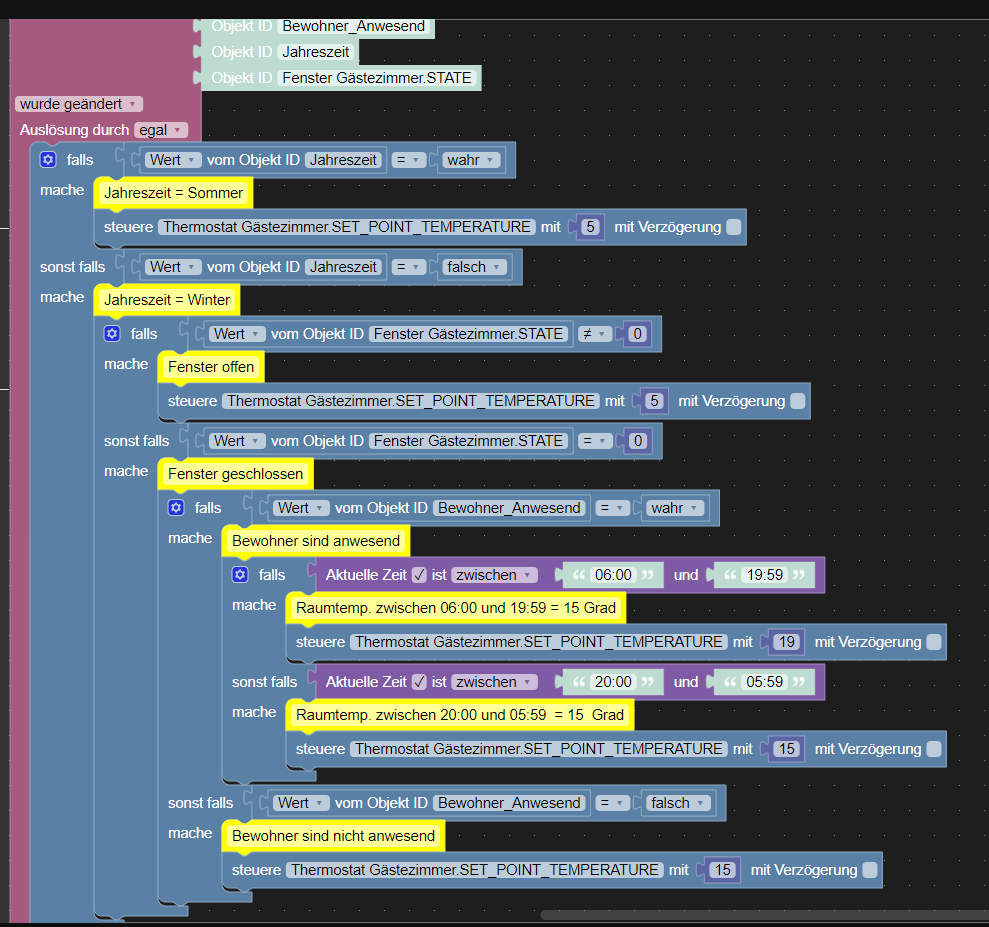Toggle Aktuelle Zeit checkbox in the 06:00 row
Viewport: 989px width, 927px height.
pyautogui.click(x=419, y=575)
